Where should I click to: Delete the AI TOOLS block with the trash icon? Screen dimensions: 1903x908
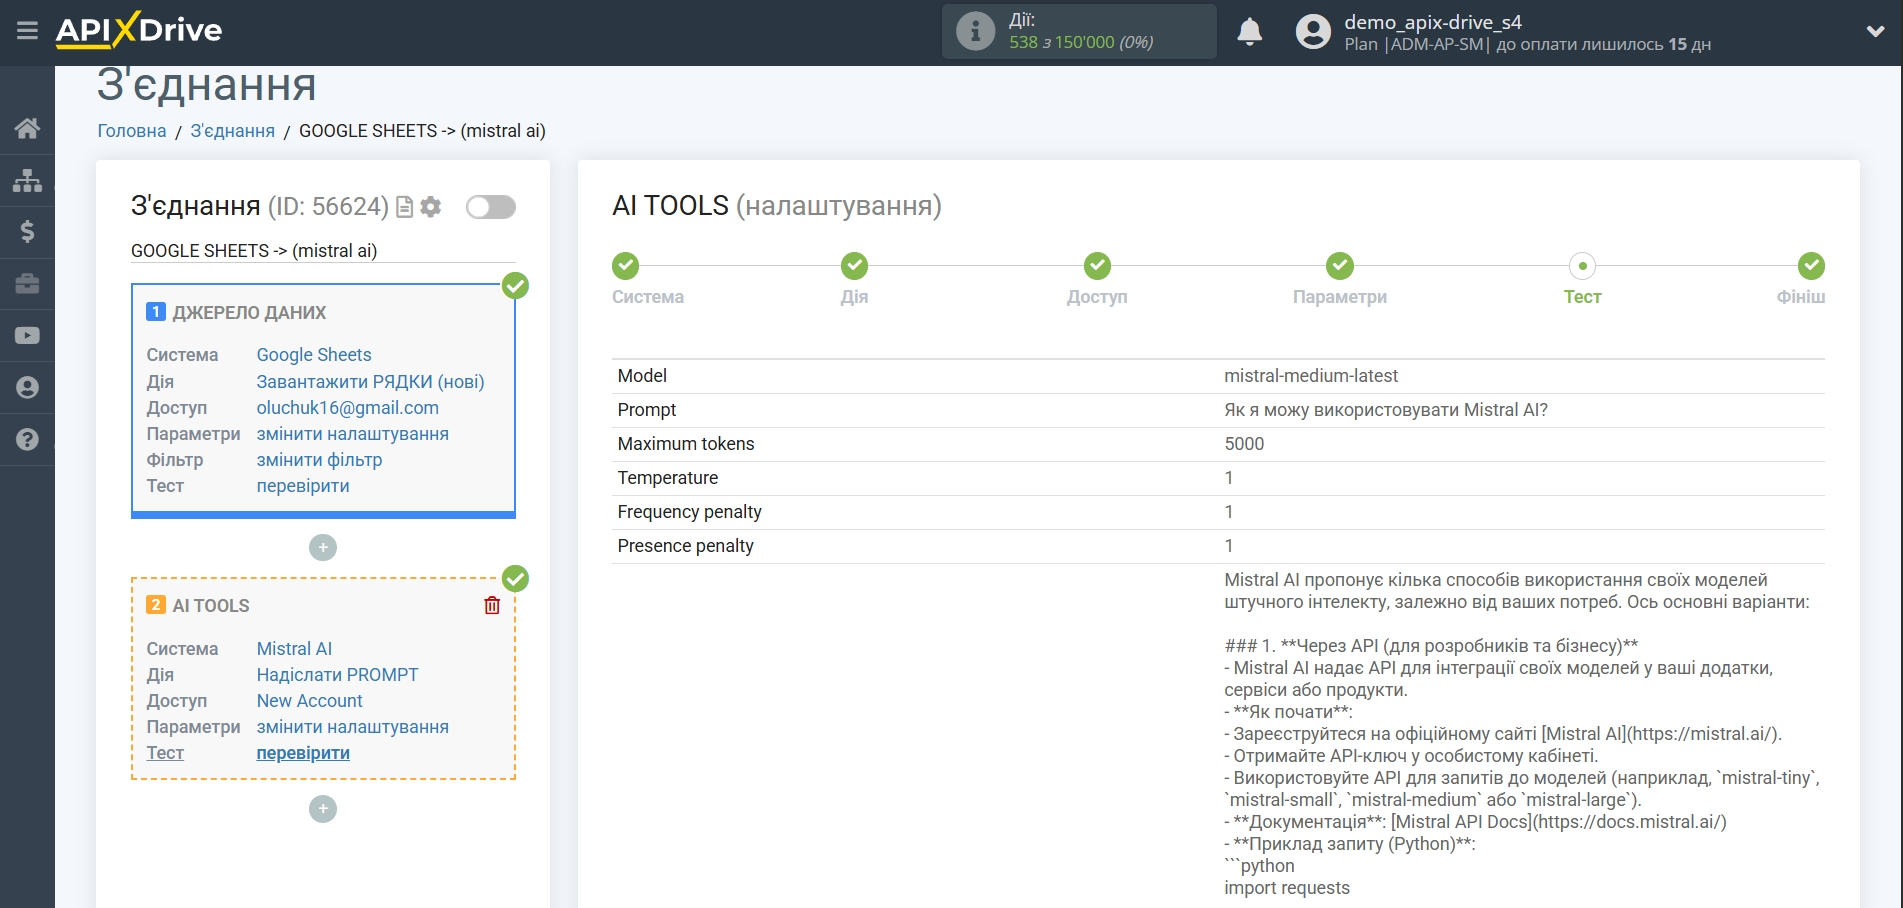click(492, 605)
